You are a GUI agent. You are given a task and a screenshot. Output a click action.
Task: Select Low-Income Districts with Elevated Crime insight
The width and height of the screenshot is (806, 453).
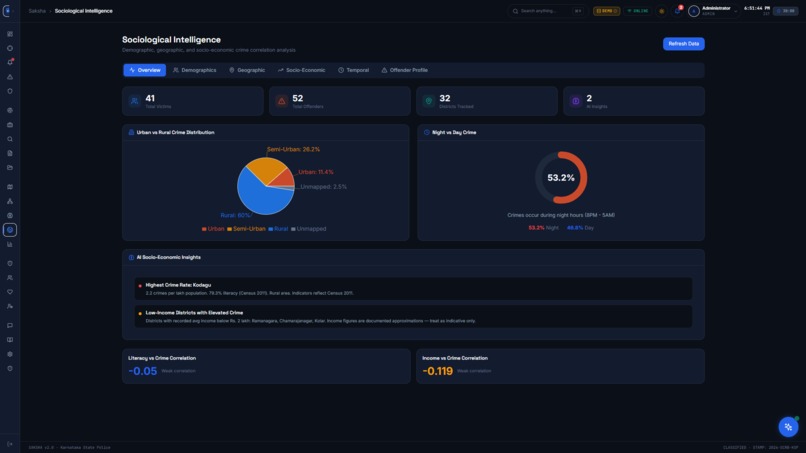pos(413,316)
